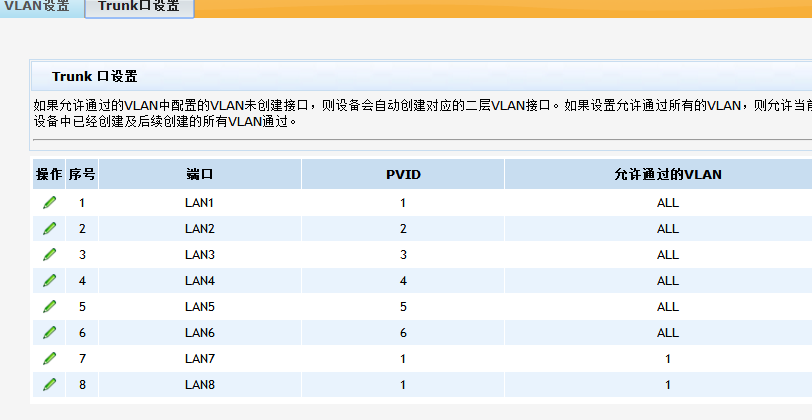Screen dimensions: 812x420
Task: Edit the LAN1 trunk port entry
Action: click(x=49, y=202)
